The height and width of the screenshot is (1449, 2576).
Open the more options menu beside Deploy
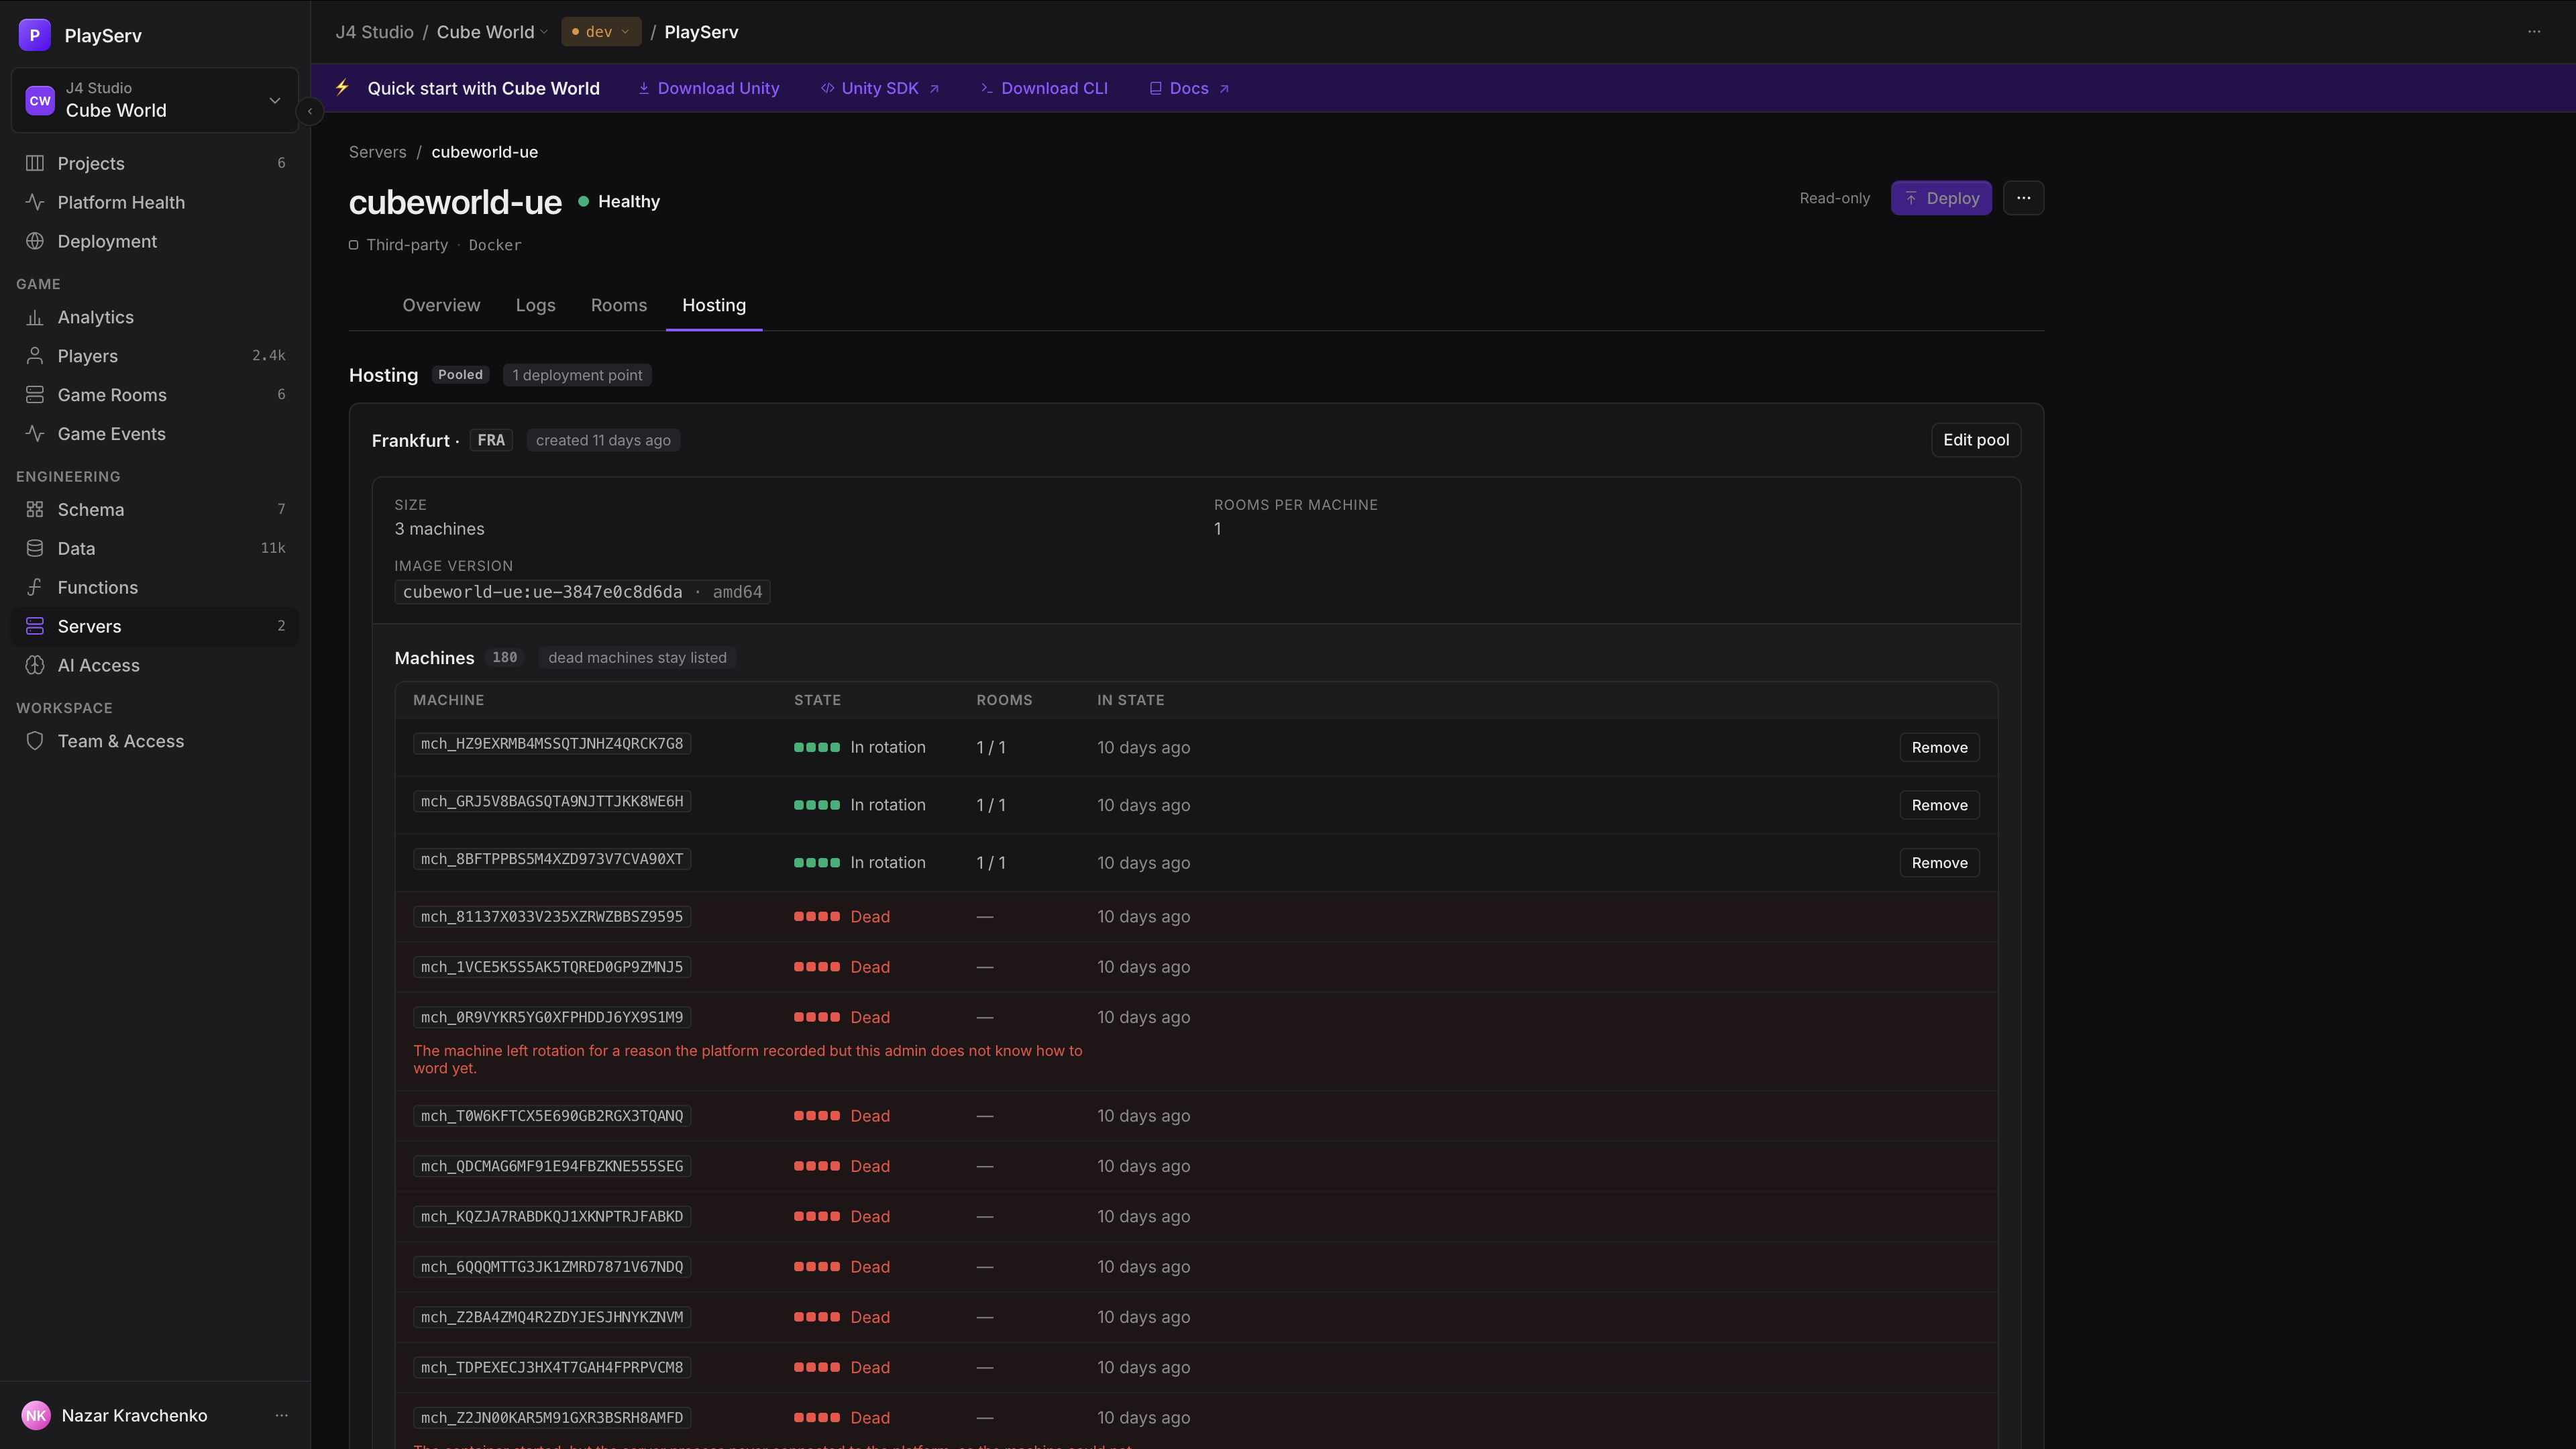point(2023,198)
